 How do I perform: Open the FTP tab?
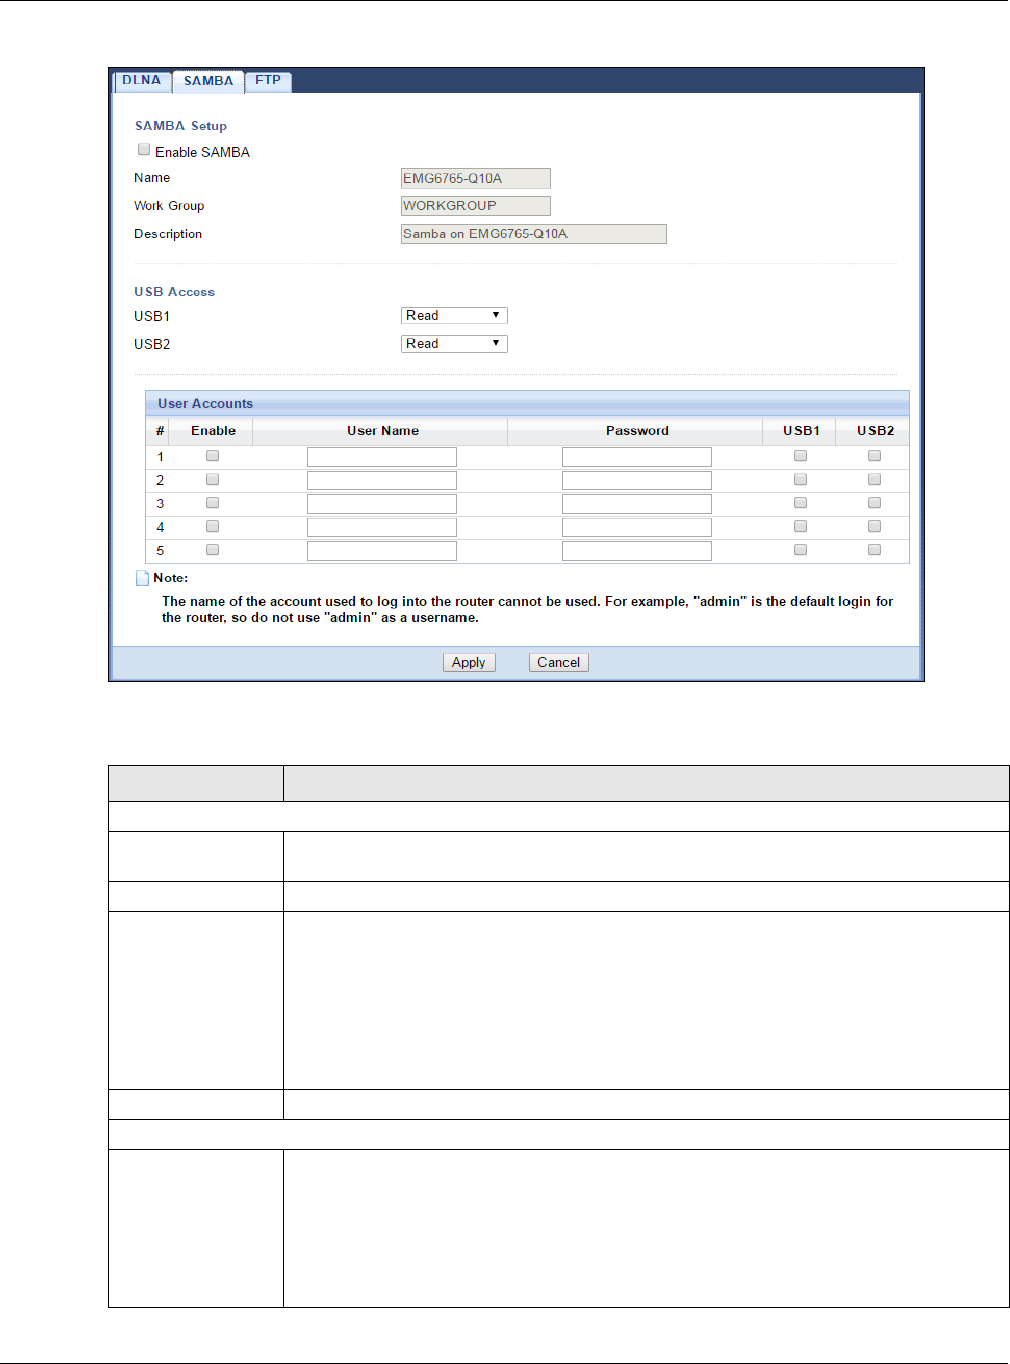(268, 81)
